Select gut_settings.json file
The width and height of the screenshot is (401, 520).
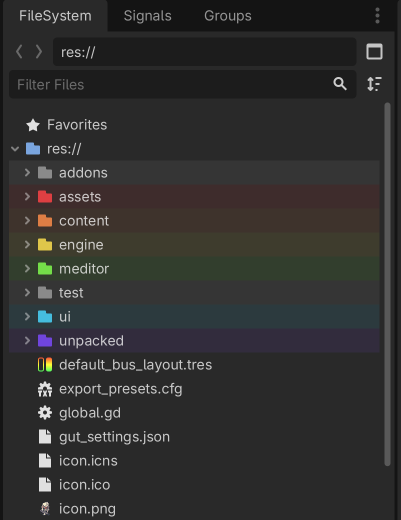pos(114,437)
